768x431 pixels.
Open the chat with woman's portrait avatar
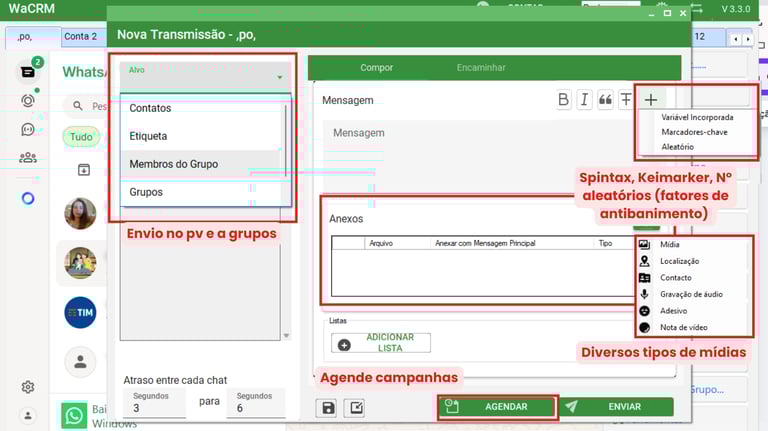pos(80,214)
